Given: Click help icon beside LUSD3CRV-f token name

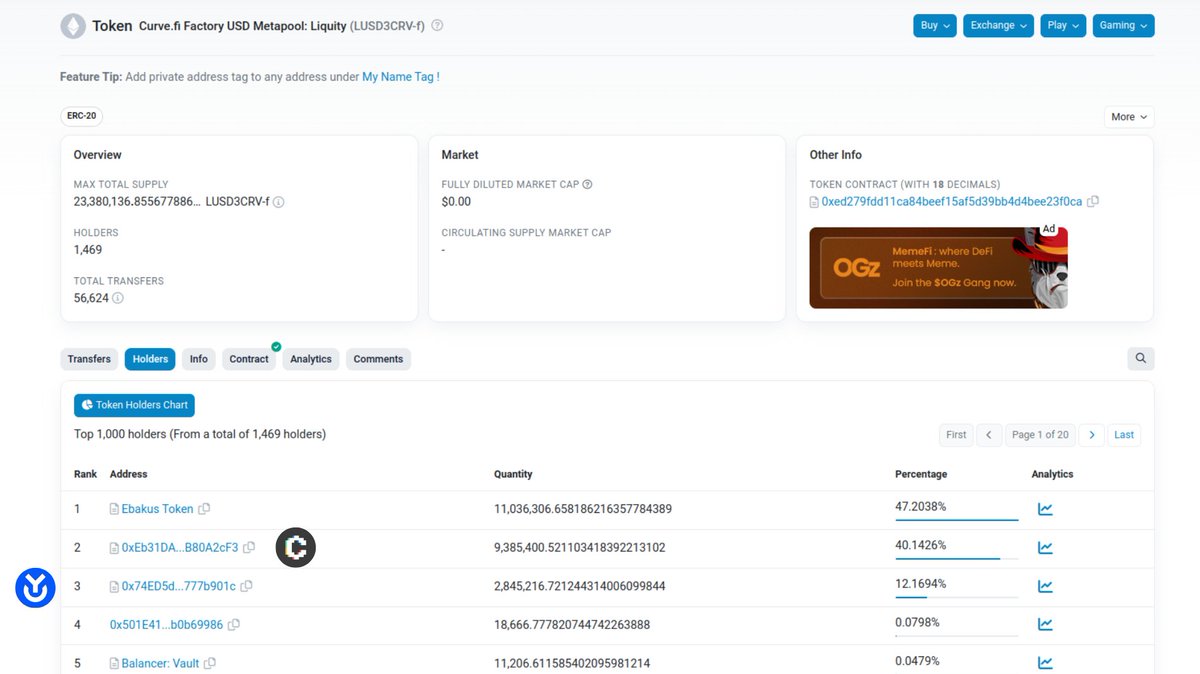Looking at the screenshot, I should 437,26.
